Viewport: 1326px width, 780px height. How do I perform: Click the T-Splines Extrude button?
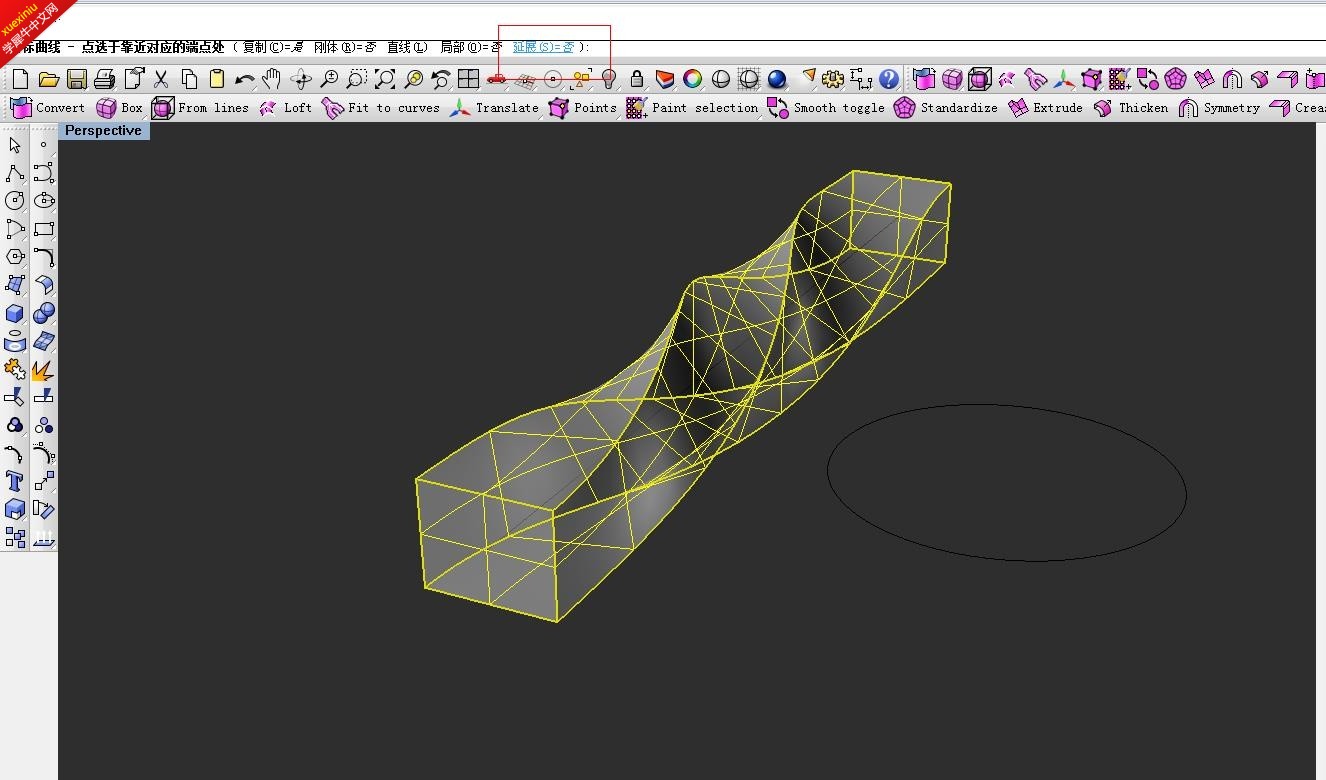(x=1045, y=108)
